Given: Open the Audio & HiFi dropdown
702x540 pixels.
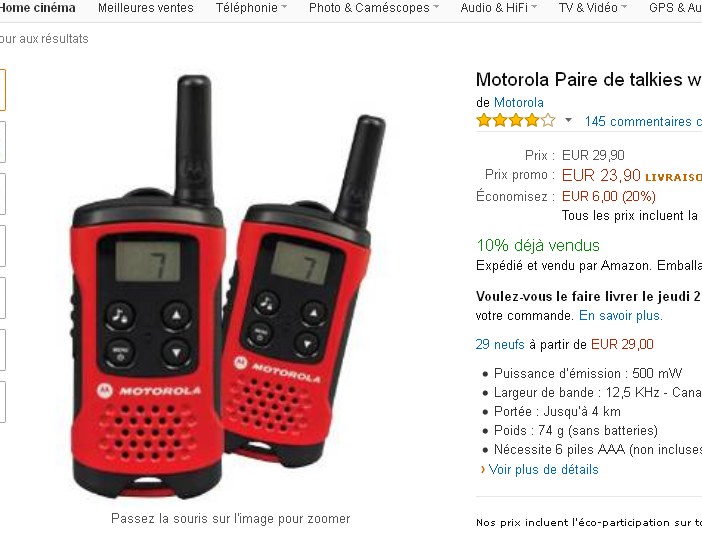Looking at the screenshot, I should coord(498,8).
